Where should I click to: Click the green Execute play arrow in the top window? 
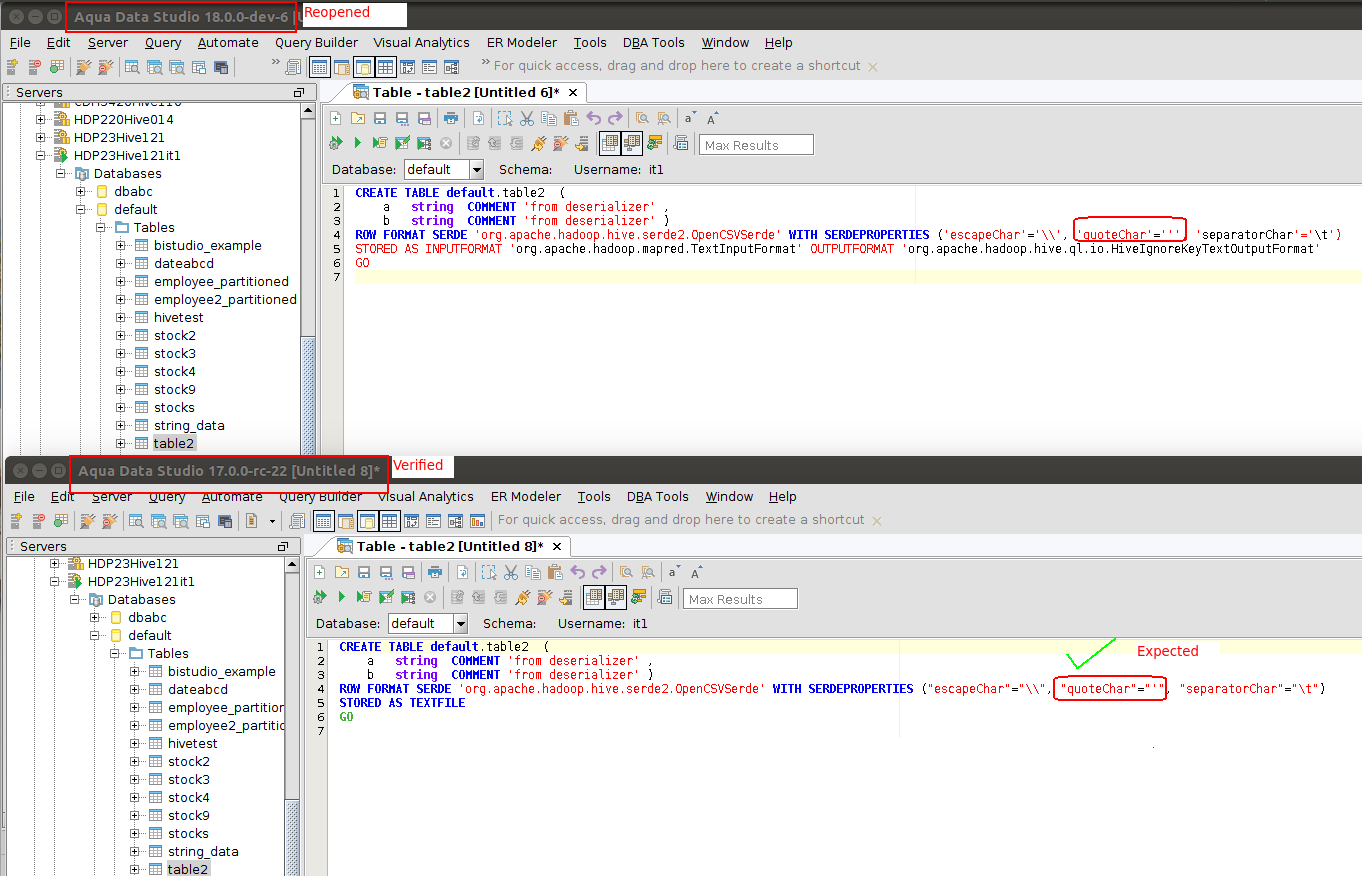click(357, 143)
